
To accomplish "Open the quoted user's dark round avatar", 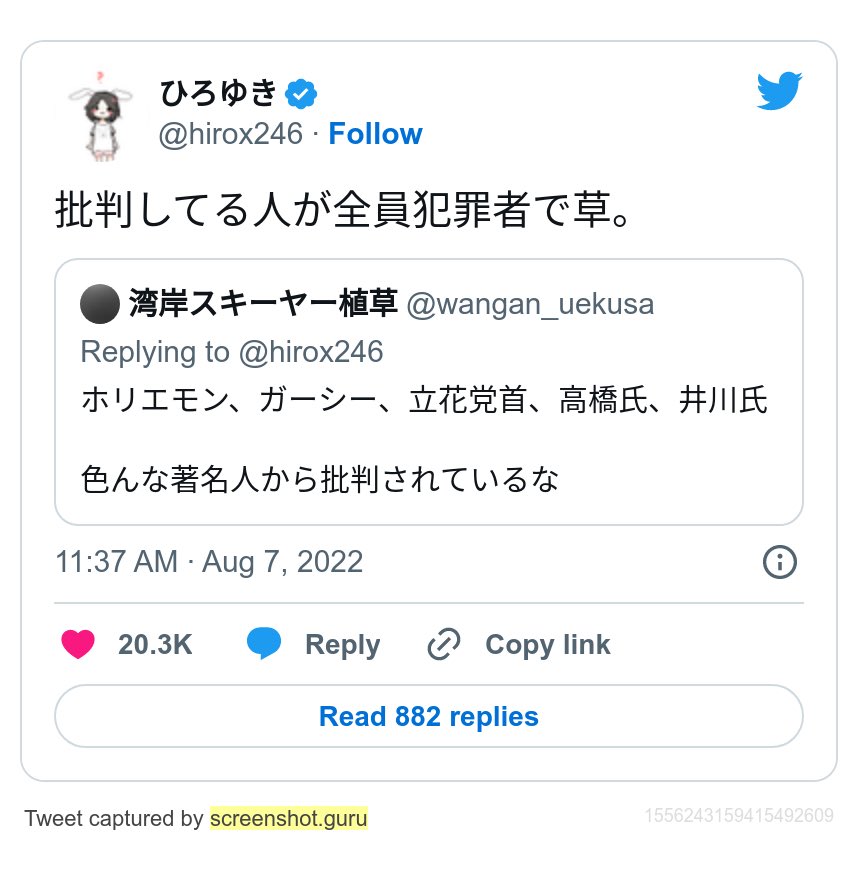I will [x=100, y=304].
